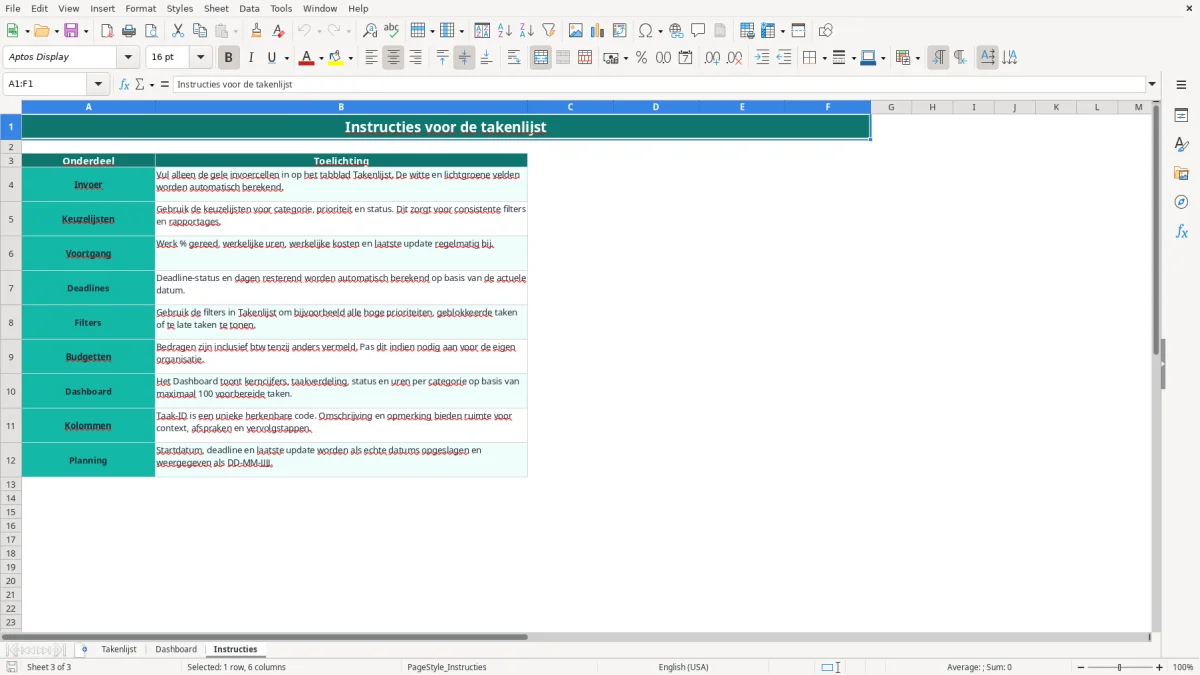The image size is (1200, 675).
Task: Select column G header
Action: [x=890, y=107]
